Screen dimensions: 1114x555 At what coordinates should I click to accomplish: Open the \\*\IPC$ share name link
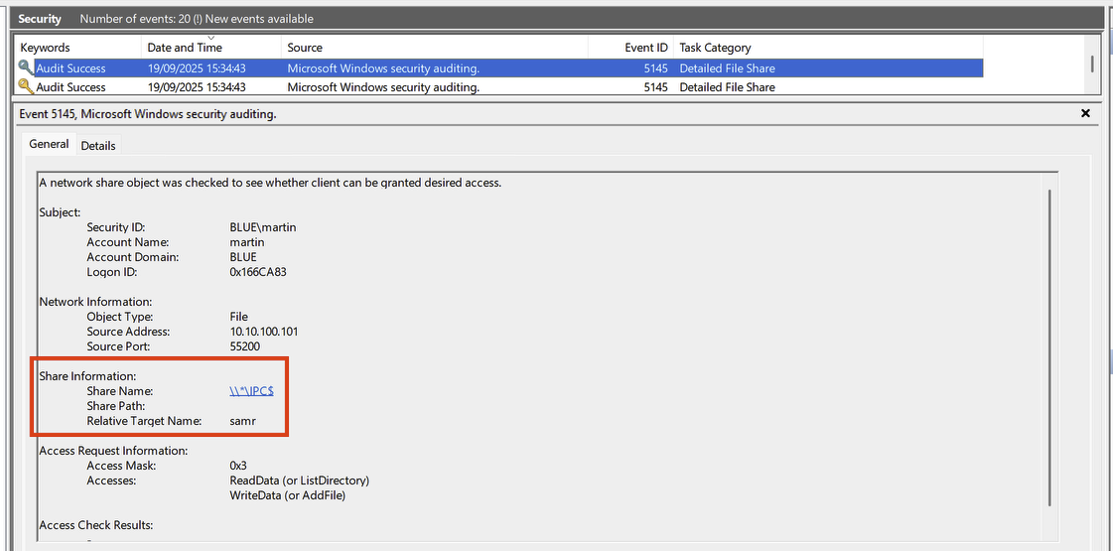coord(251,391)
